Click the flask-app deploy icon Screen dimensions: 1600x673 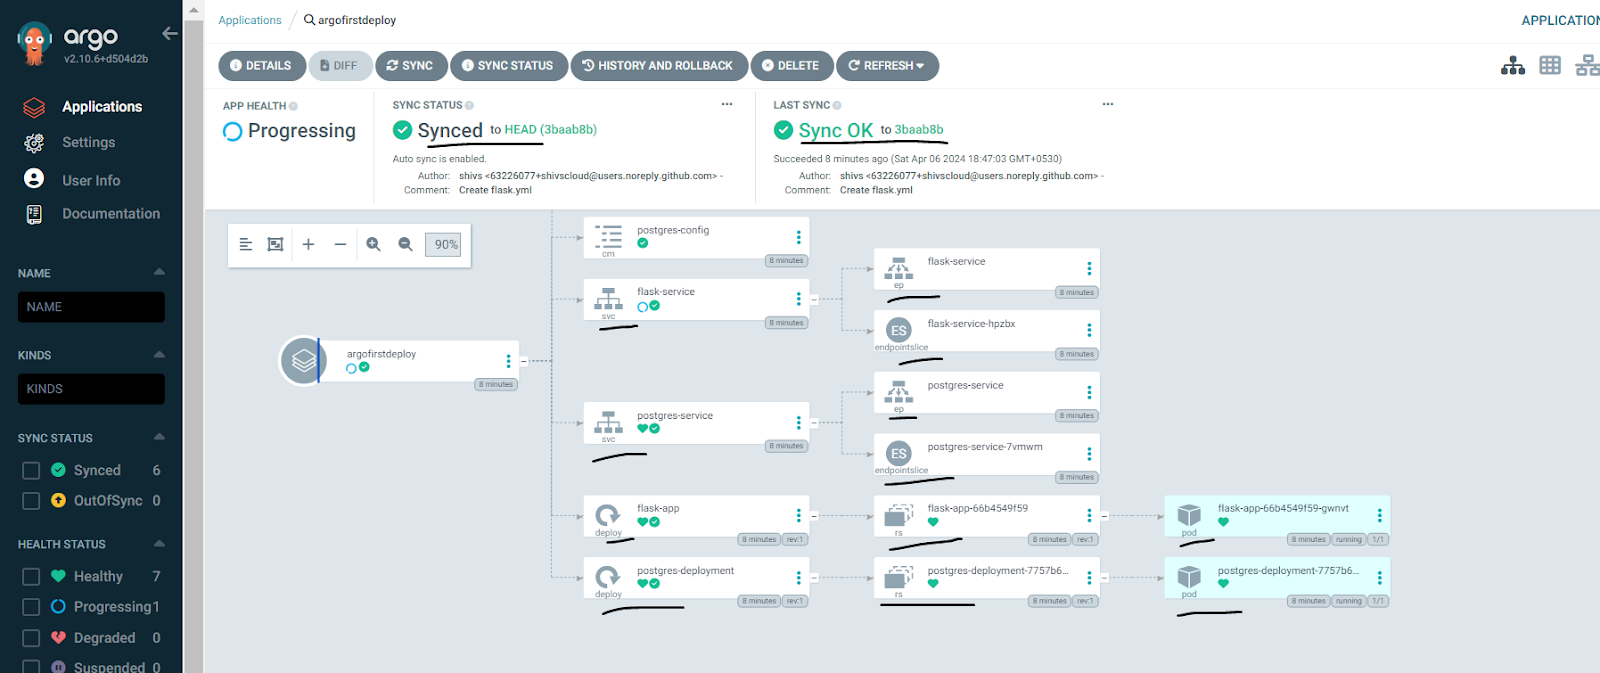pyautogui.click(x=608, y=515)
